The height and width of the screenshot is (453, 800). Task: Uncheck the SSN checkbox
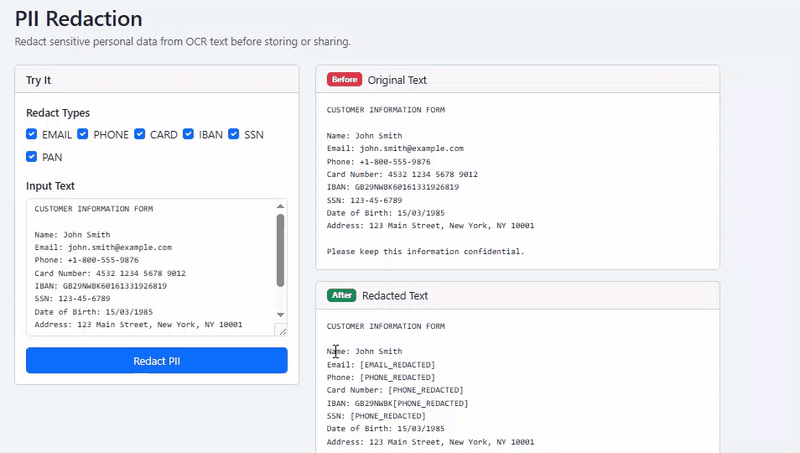point(234,134)
